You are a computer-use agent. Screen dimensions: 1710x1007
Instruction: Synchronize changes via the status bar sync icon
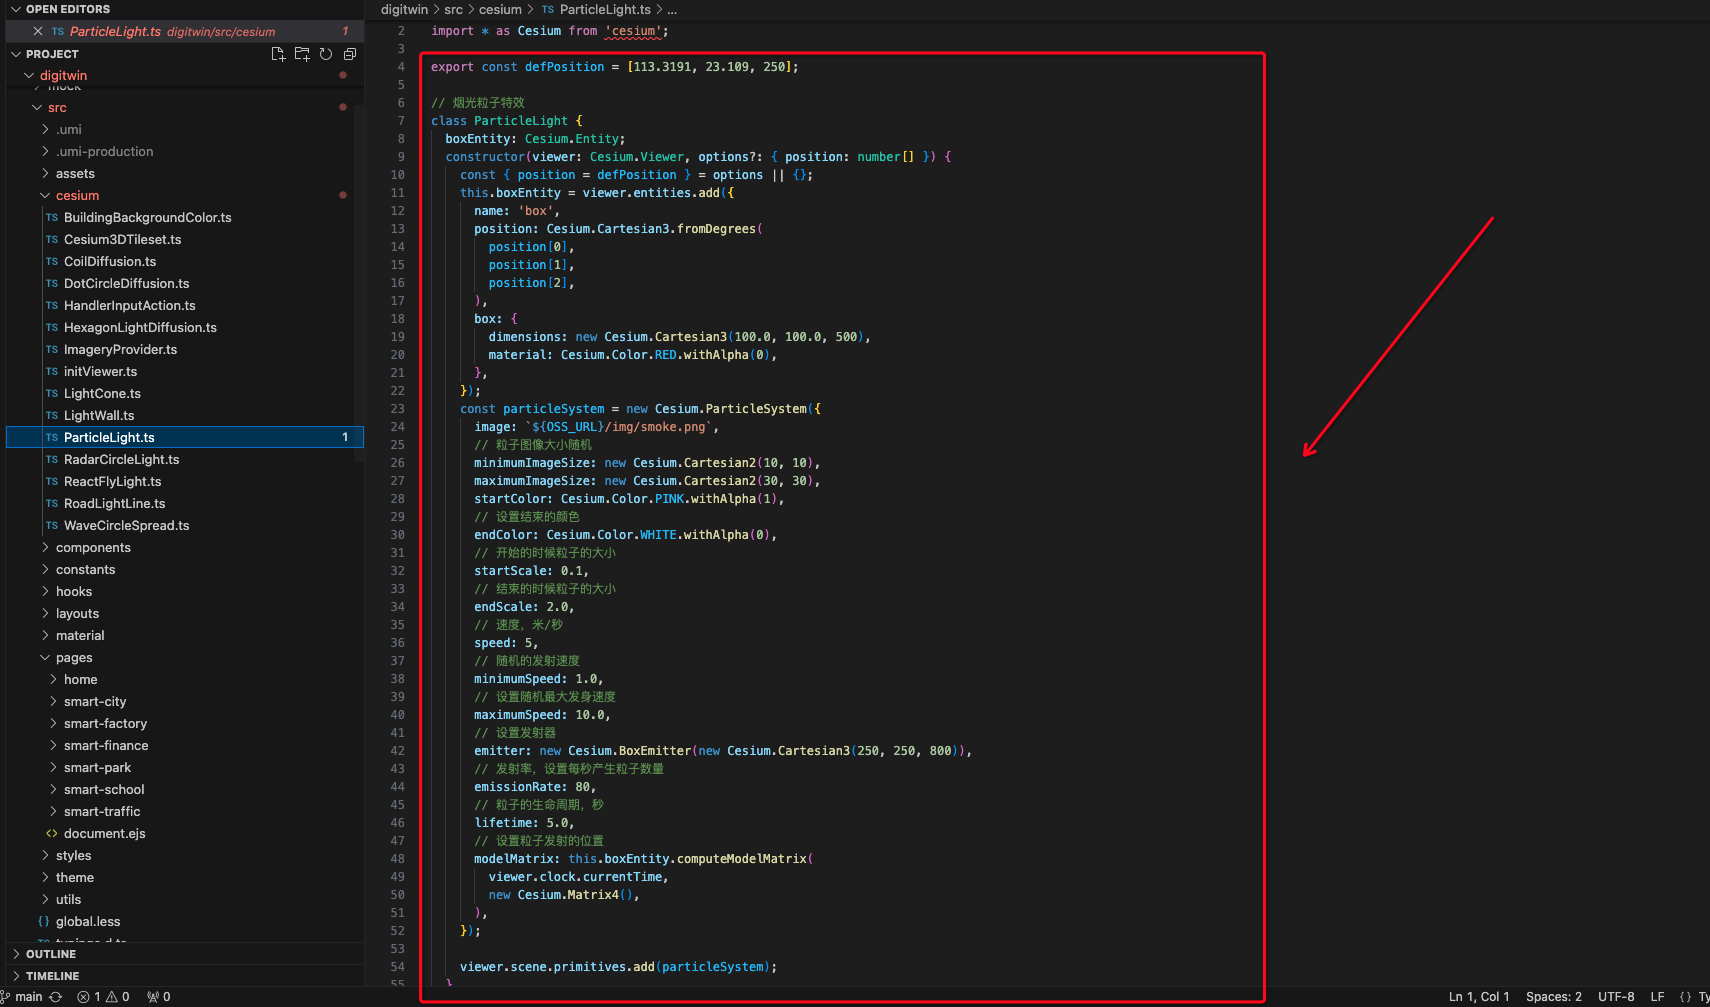[56, 997]
